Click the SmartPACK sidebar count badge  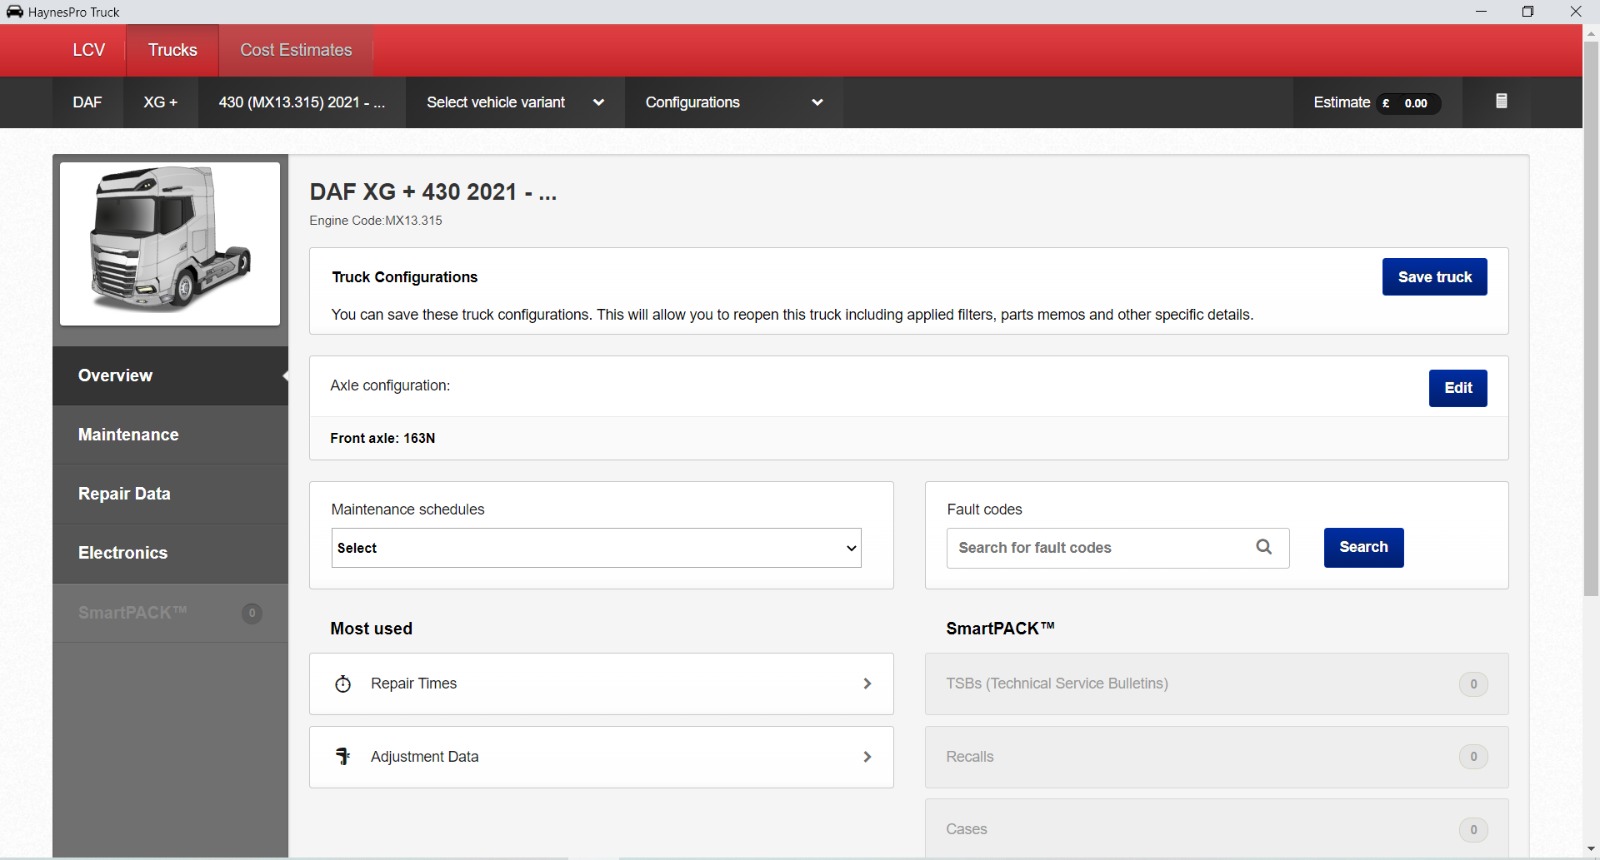coord(252,613)
